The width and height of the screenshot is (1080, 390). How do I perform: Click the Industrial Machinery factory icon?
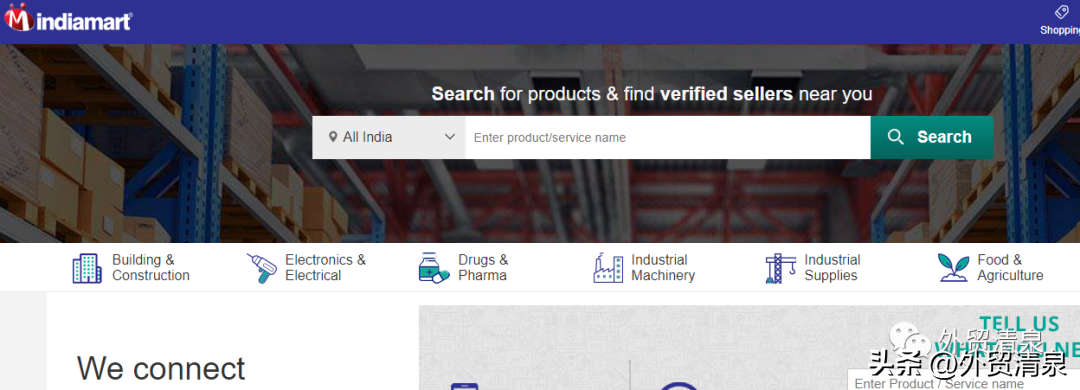tap(608, 268)
